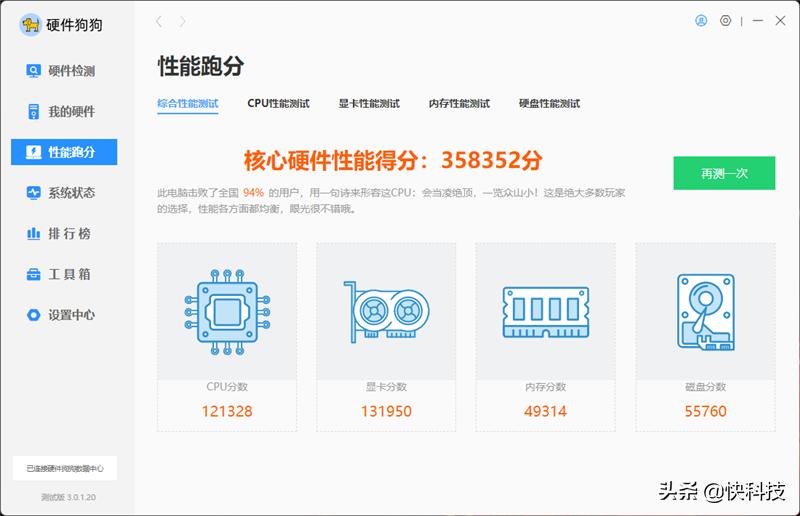Screen dimensions: 800x516
Task: Switch to the CPU性能测试 tab
Action: click(279, 104)
